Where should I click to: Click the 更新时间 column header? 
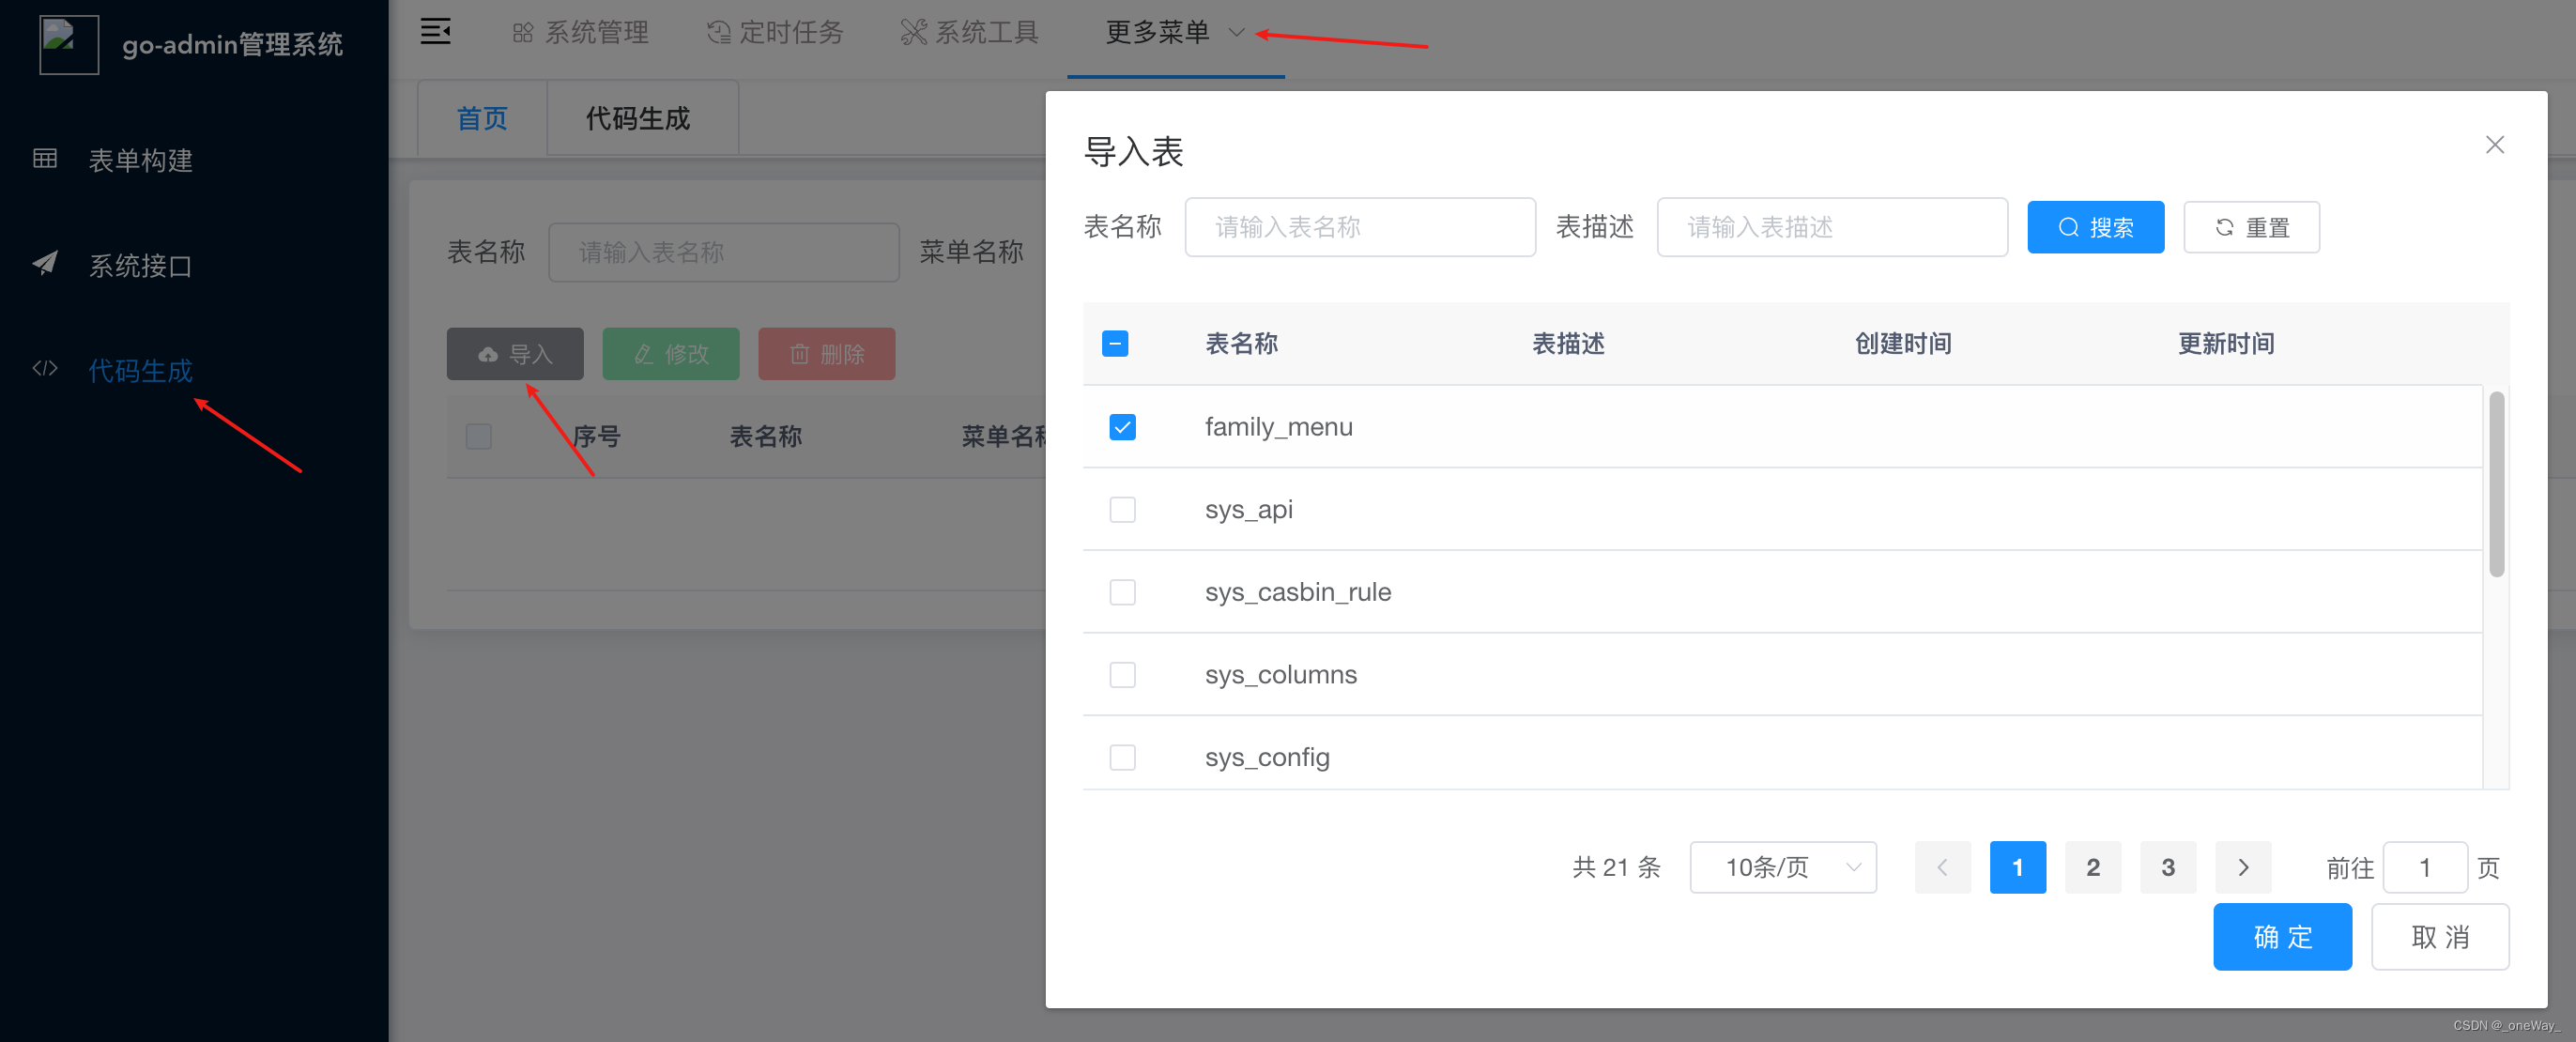click(x=2226, y=344)
